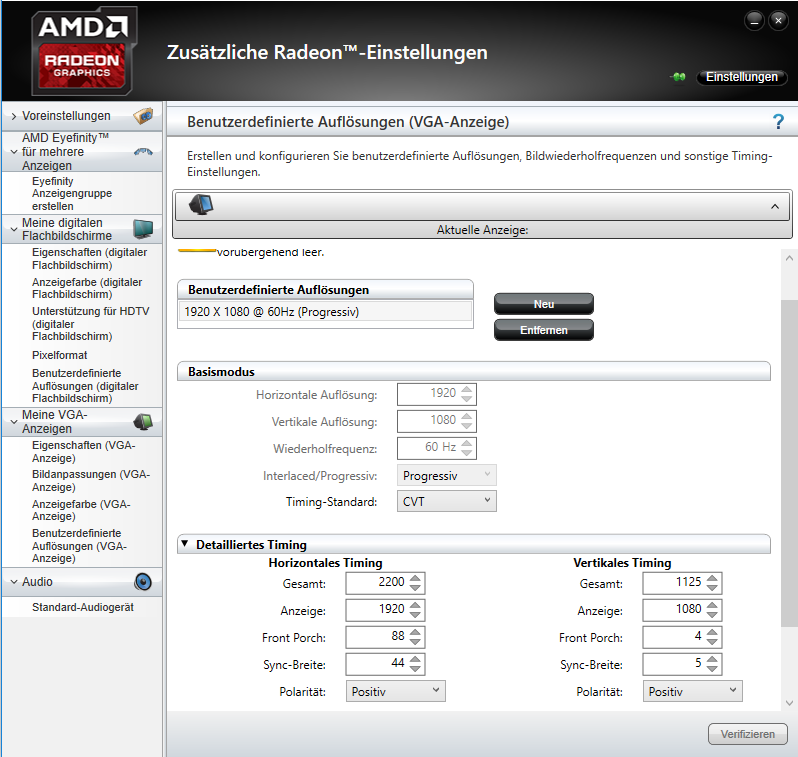Click scrollbar up arrow in content panel

789,258
